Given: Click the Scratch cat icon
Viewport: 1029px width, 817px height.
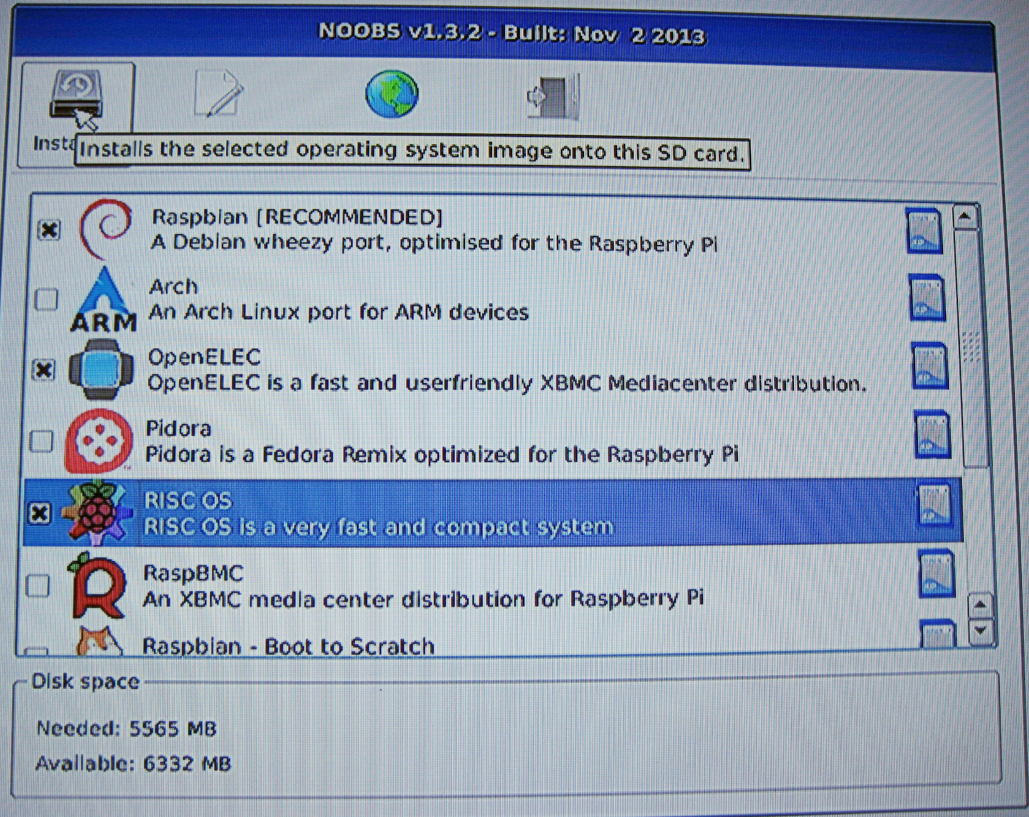Looking at the screenshot, I should pyautogui.click(x=99, y=640).
